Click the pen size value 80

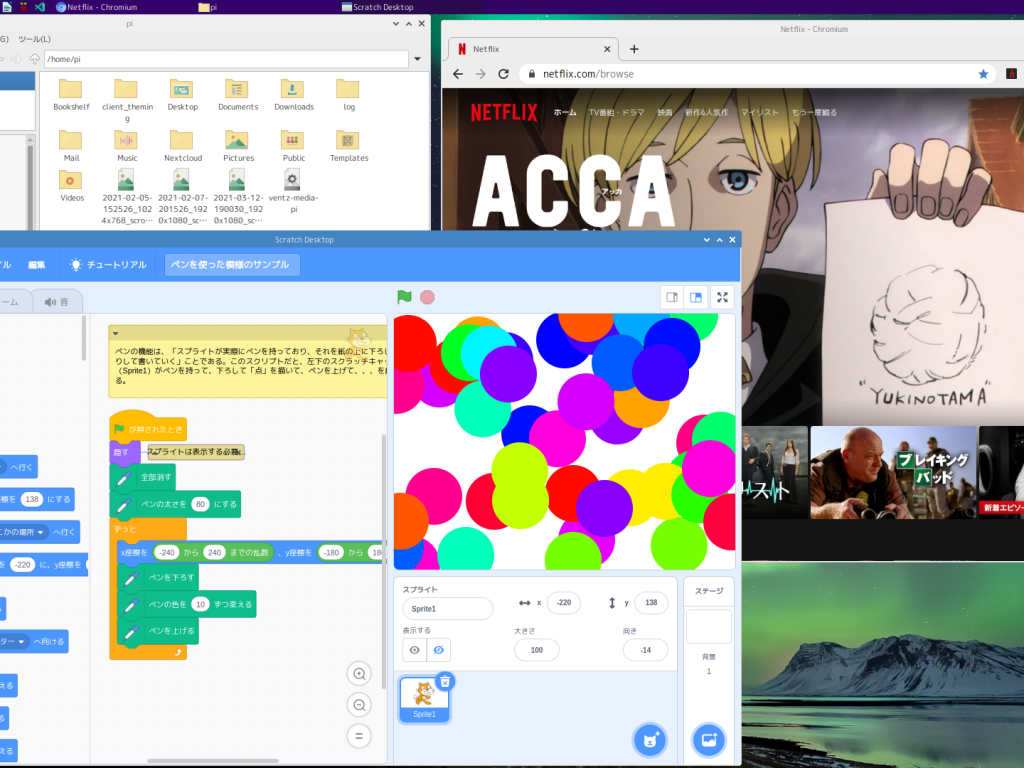(200, 504)
